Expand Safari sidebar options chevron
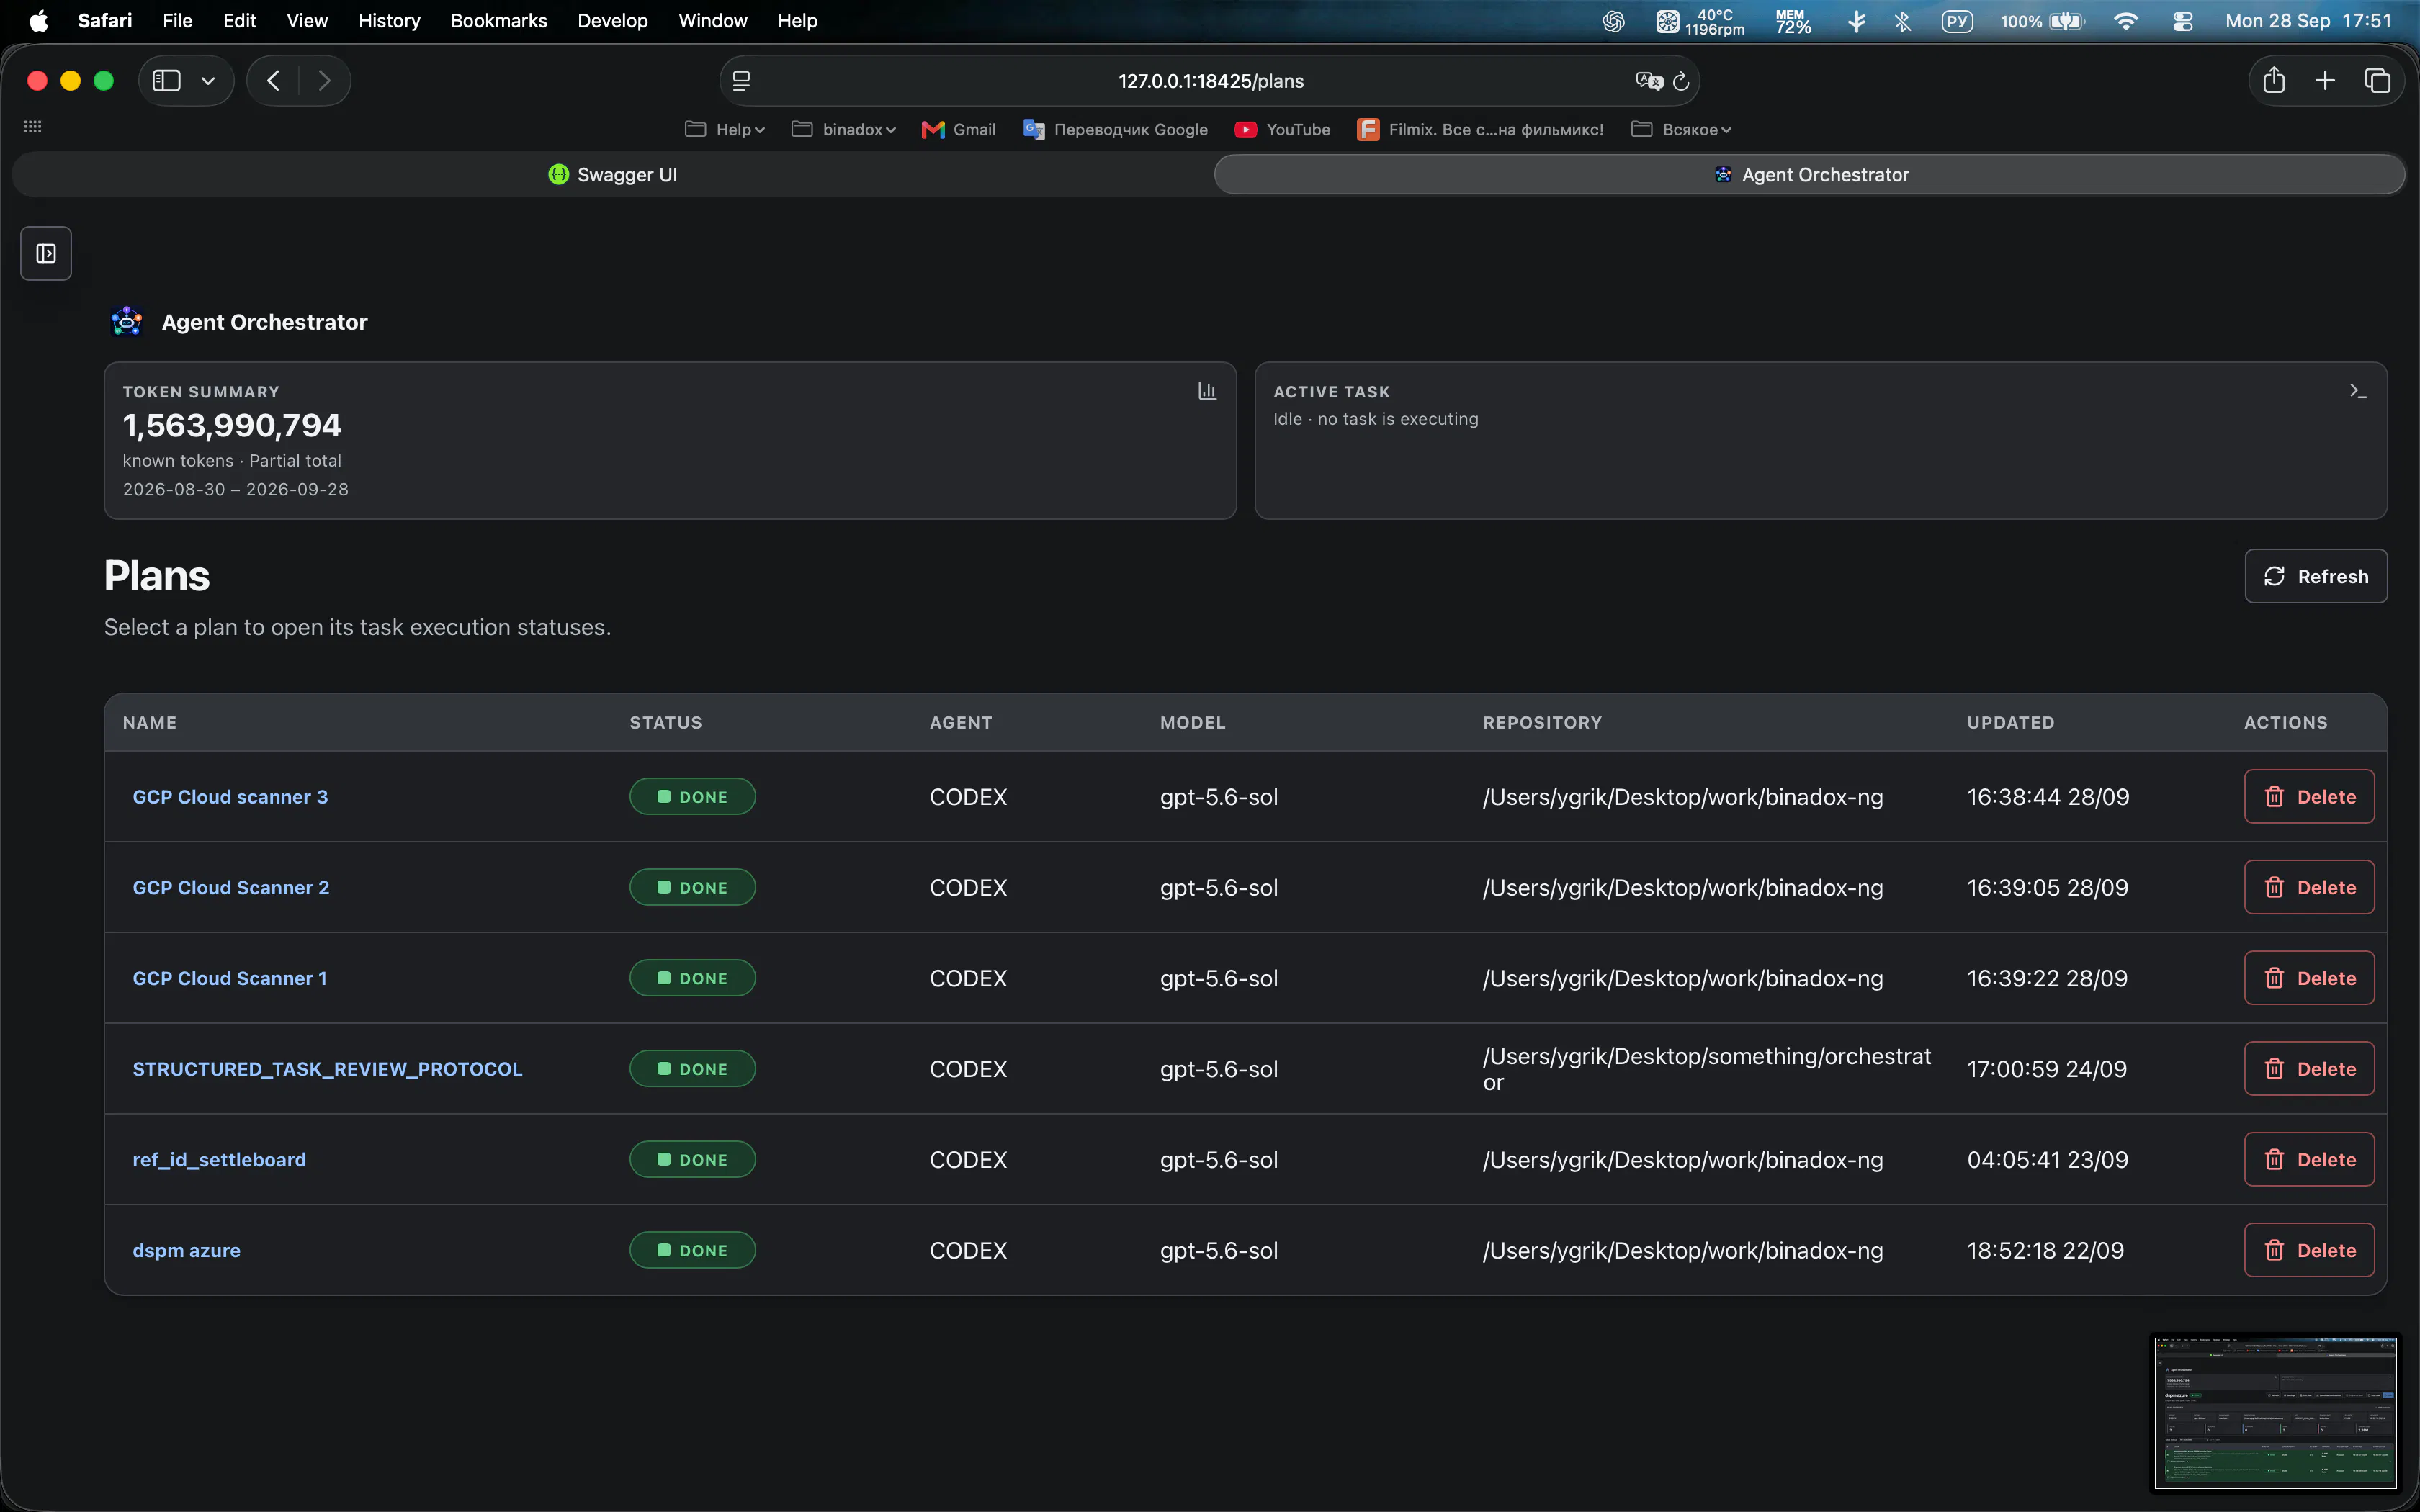The height and width of the screenshot is (1512, 2420). pyautogui.click(x=208, y=81)
